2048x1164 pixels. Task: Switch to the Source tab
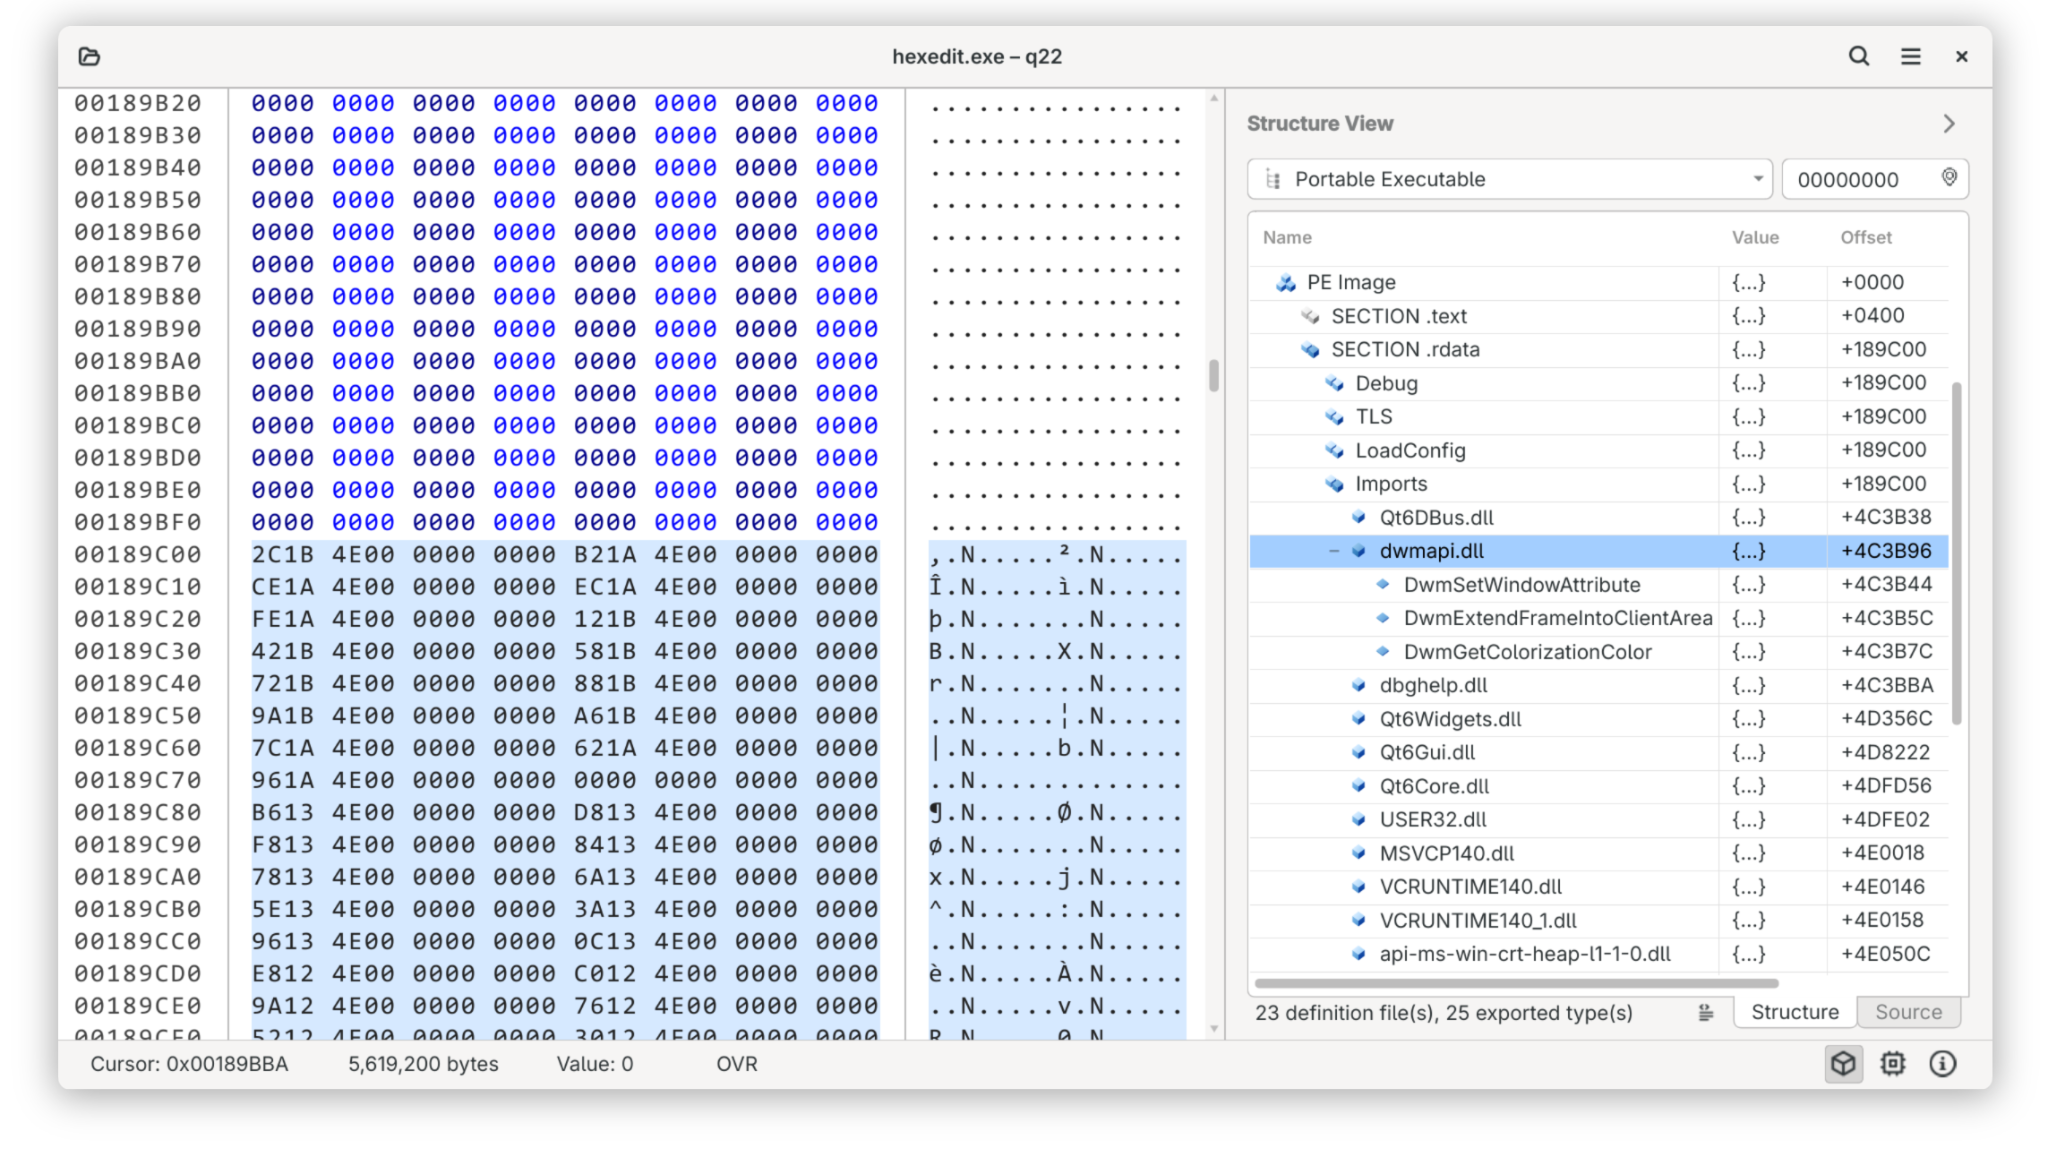click(x=1908, y=1012)
